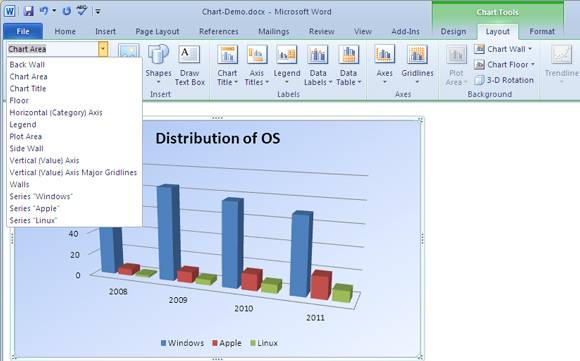This screenshot has height=361, width=580.
Task: Open the Data Table options
Action: (x=348, y=65)
